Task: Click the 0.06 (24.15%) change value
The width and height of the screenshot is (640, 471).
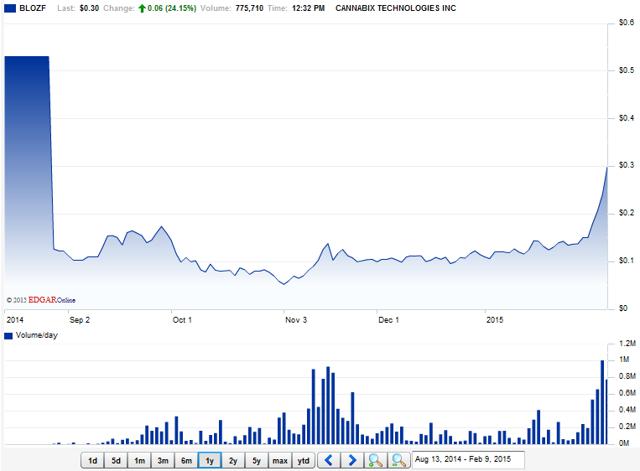Action: [x=172, y=8]
